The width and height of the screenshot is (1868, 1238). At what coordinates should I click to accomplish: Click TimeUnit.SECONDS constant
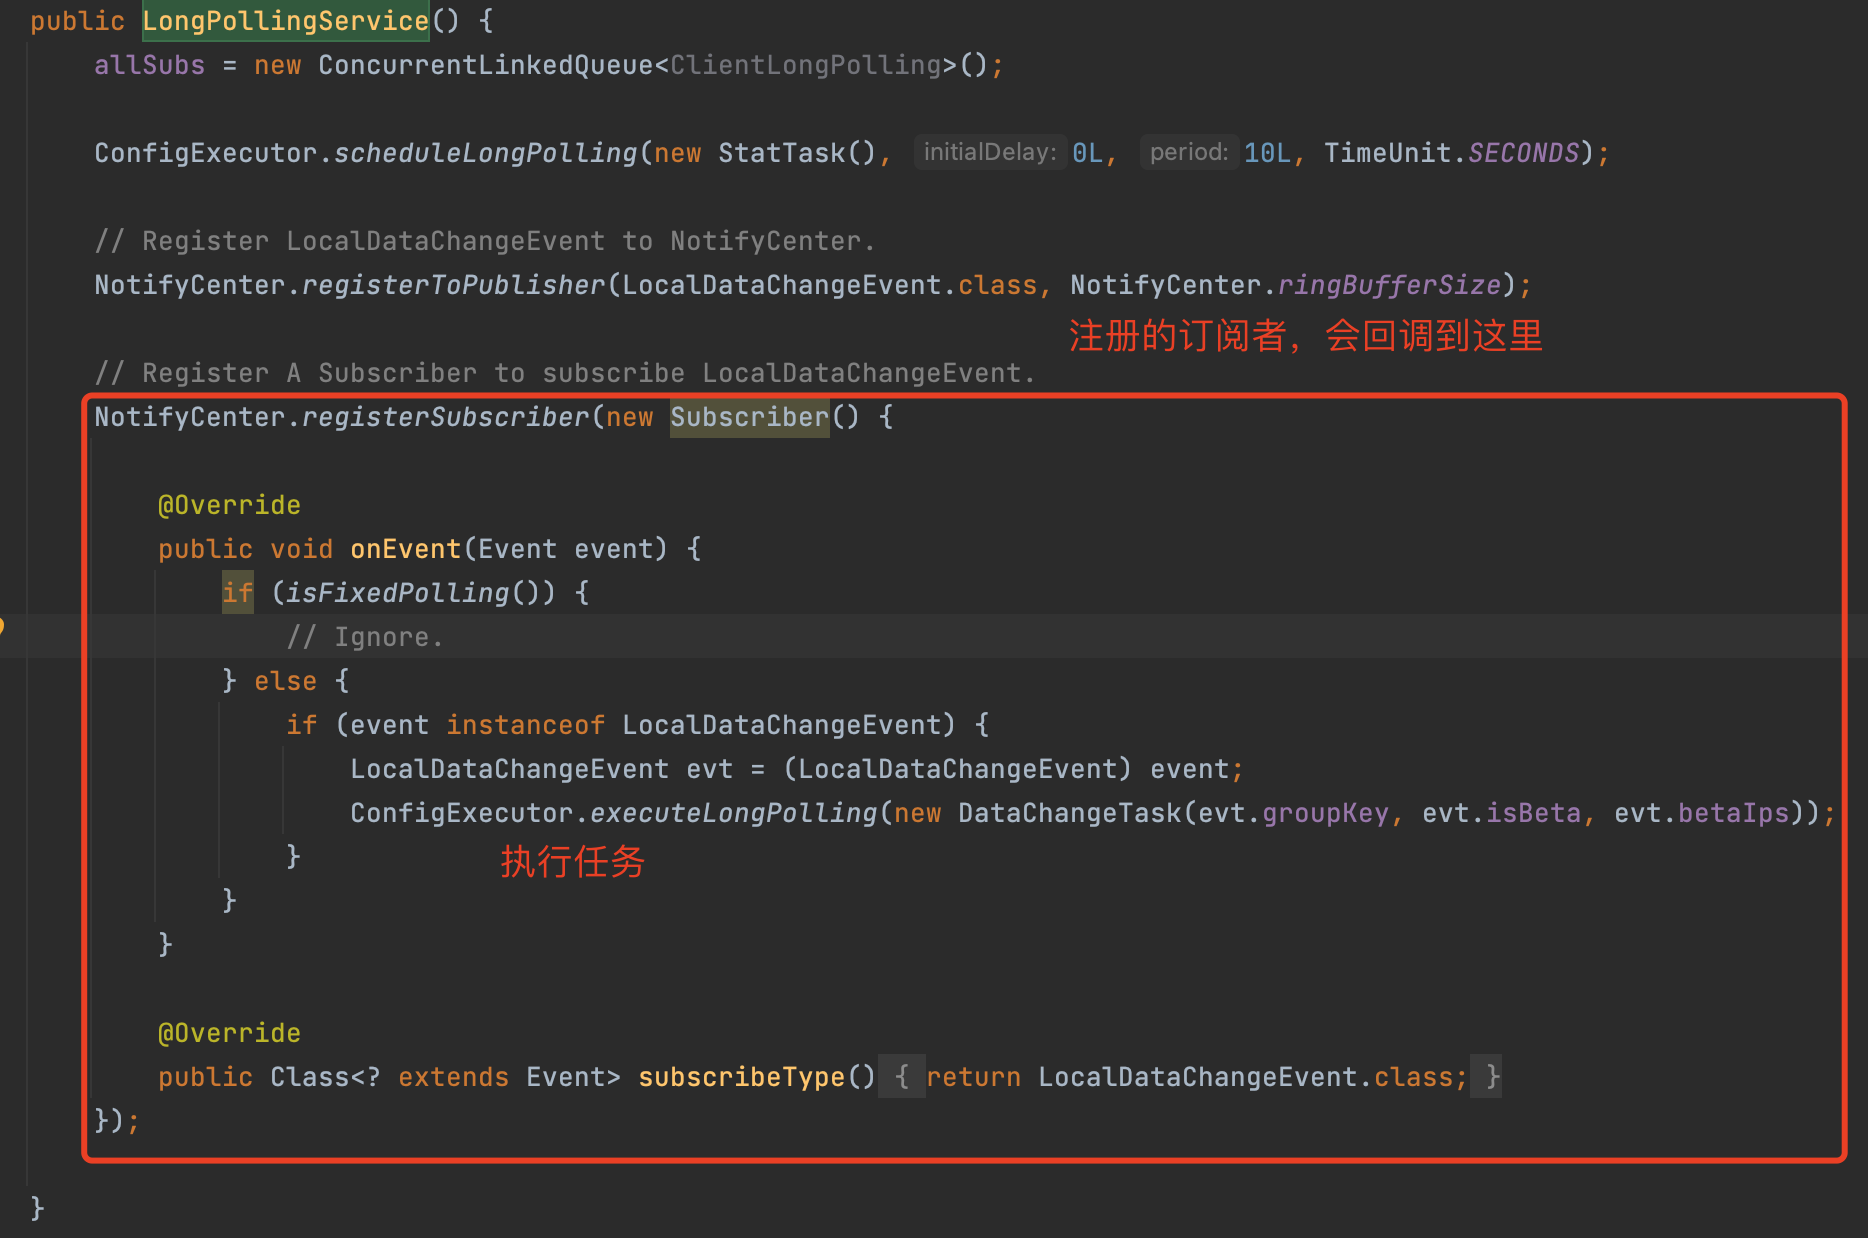[1451, 153]
